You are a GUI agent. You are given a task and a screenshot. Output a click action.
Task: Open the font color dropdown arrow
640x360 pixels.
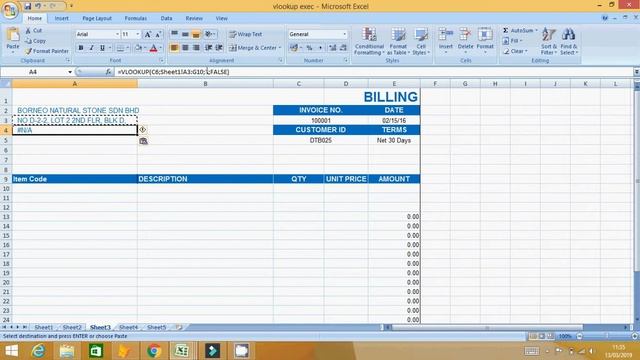[160, 48]
